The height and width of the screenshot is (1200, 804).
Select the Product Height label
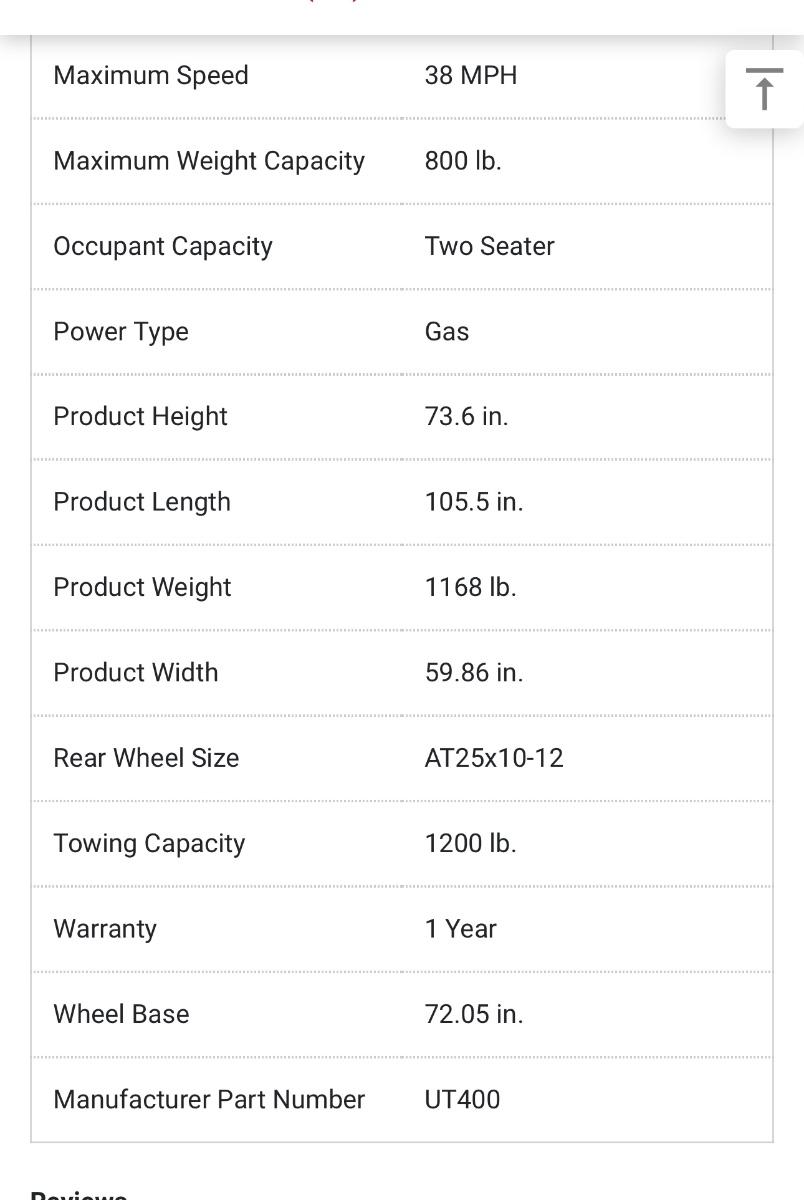141,417
